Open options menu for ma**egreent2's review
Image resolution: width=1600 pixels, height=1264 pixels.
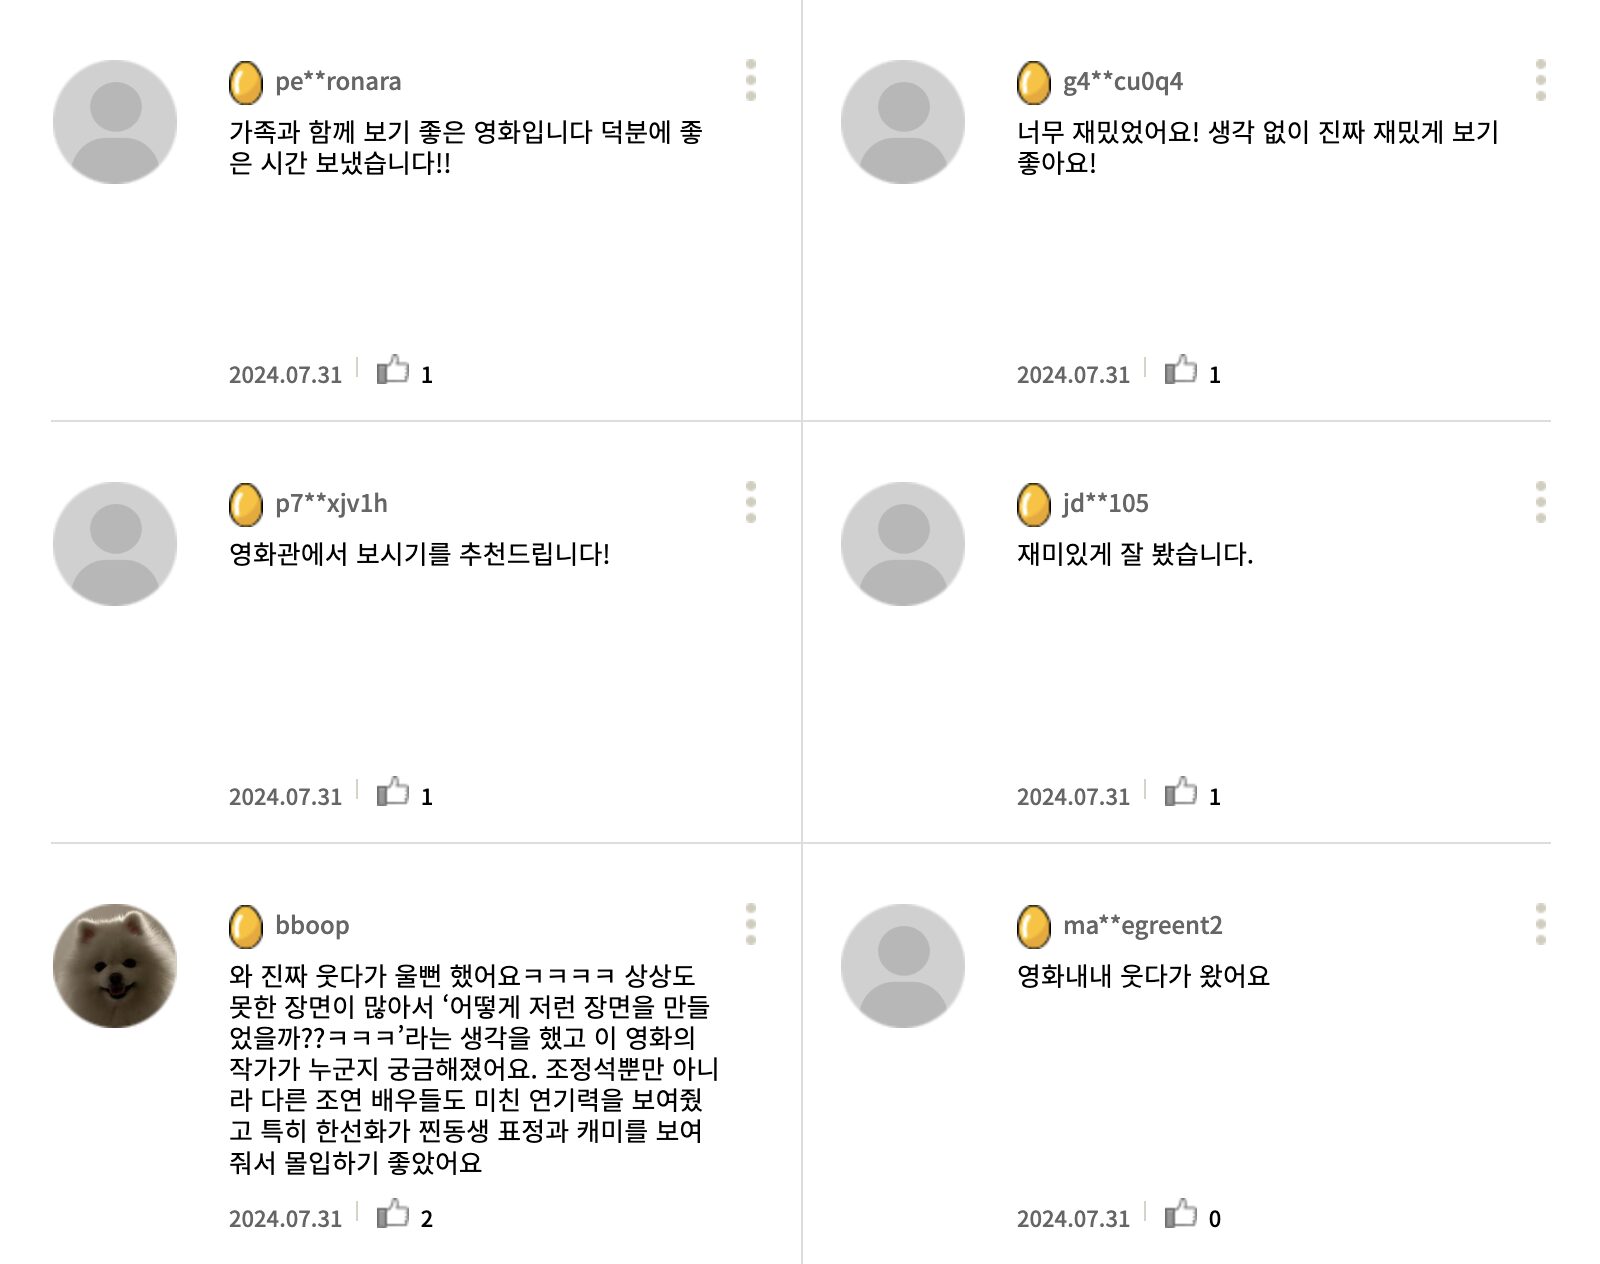click(x=1540, y=924)
